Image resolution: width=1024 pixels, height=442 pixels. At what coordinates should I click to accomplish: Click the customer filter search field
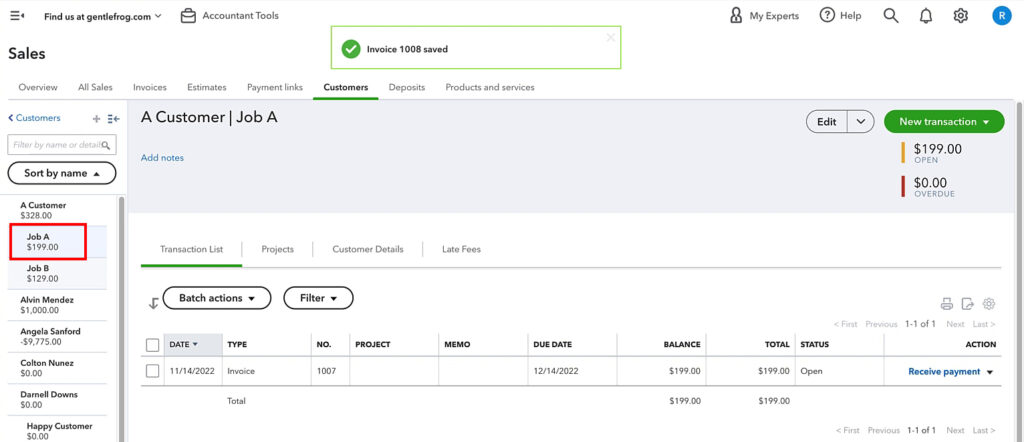pos(56,145)
